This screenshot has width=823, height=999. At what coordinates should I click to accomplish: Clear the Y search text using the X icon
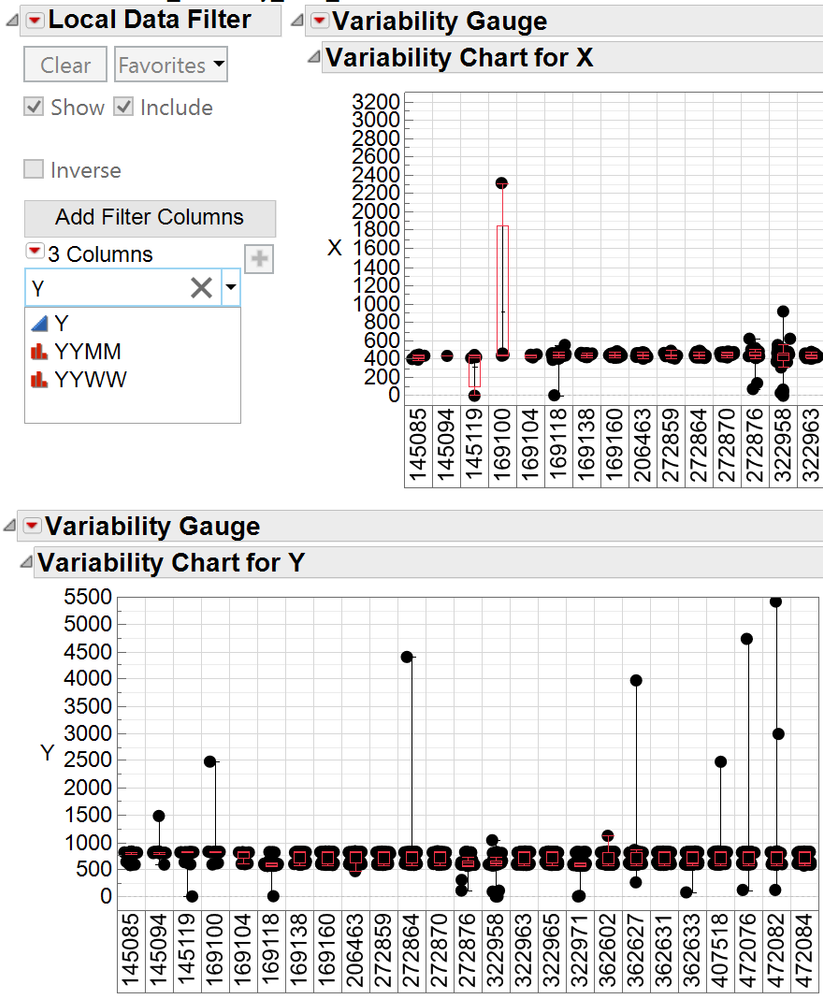click(x=200, y=288)
